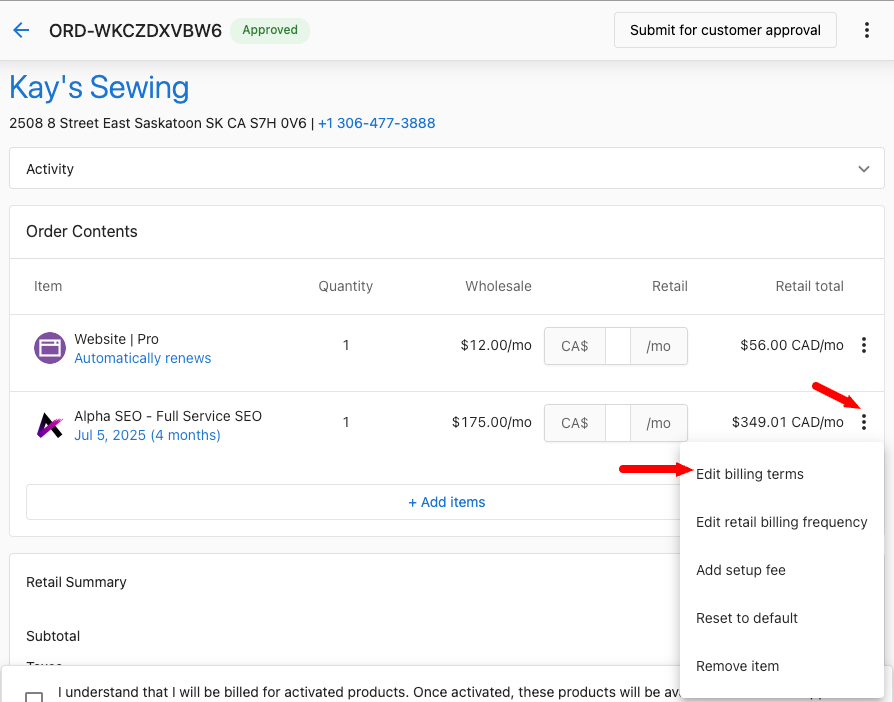894x702 pixels.
Task: Click the Item column header
Action: [48, 286]
